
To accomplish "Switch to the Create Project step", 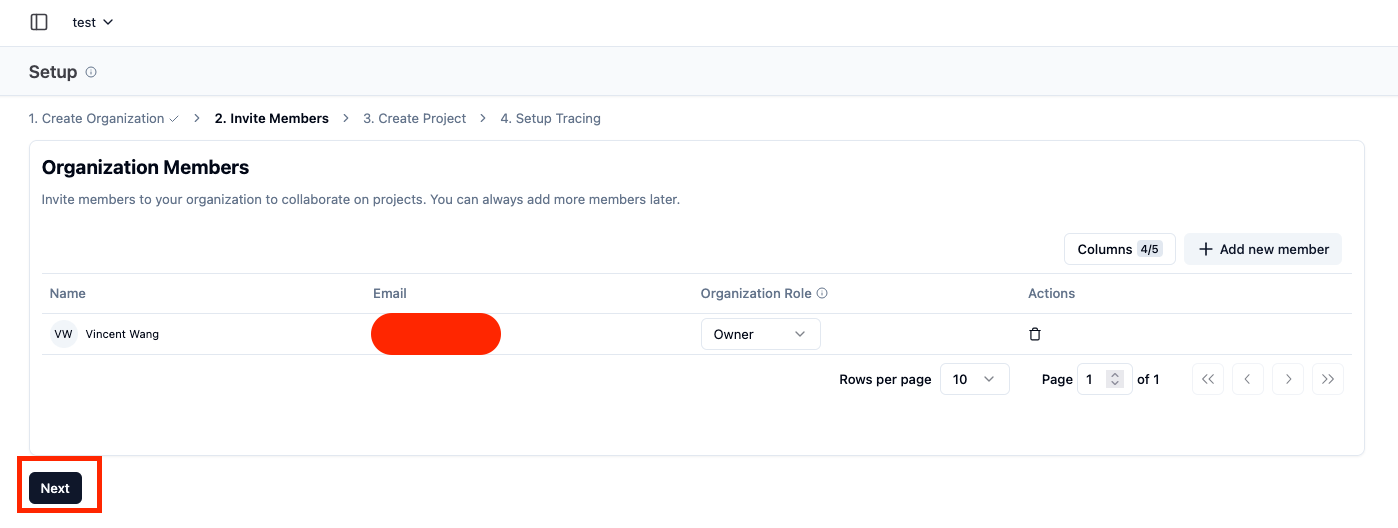I will tap(414, 118).
